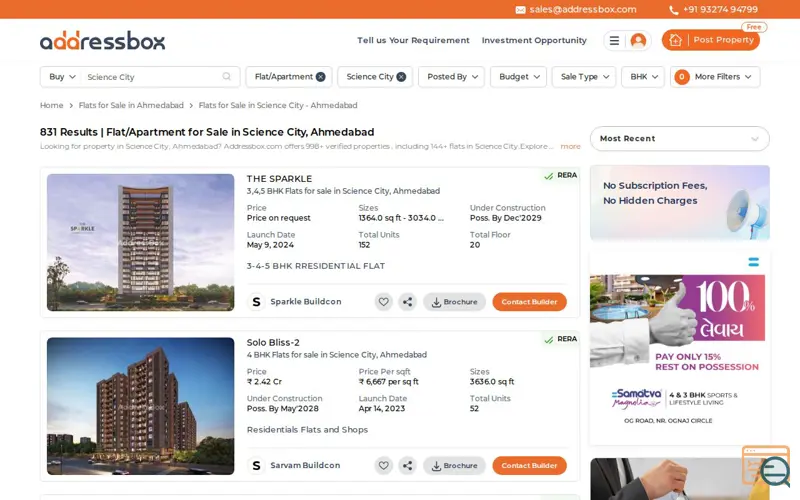Image resolution: width=800 pixels, height=500 pixels.
Task: Click the No Subscription Fees banner
Action: [680, 203]
